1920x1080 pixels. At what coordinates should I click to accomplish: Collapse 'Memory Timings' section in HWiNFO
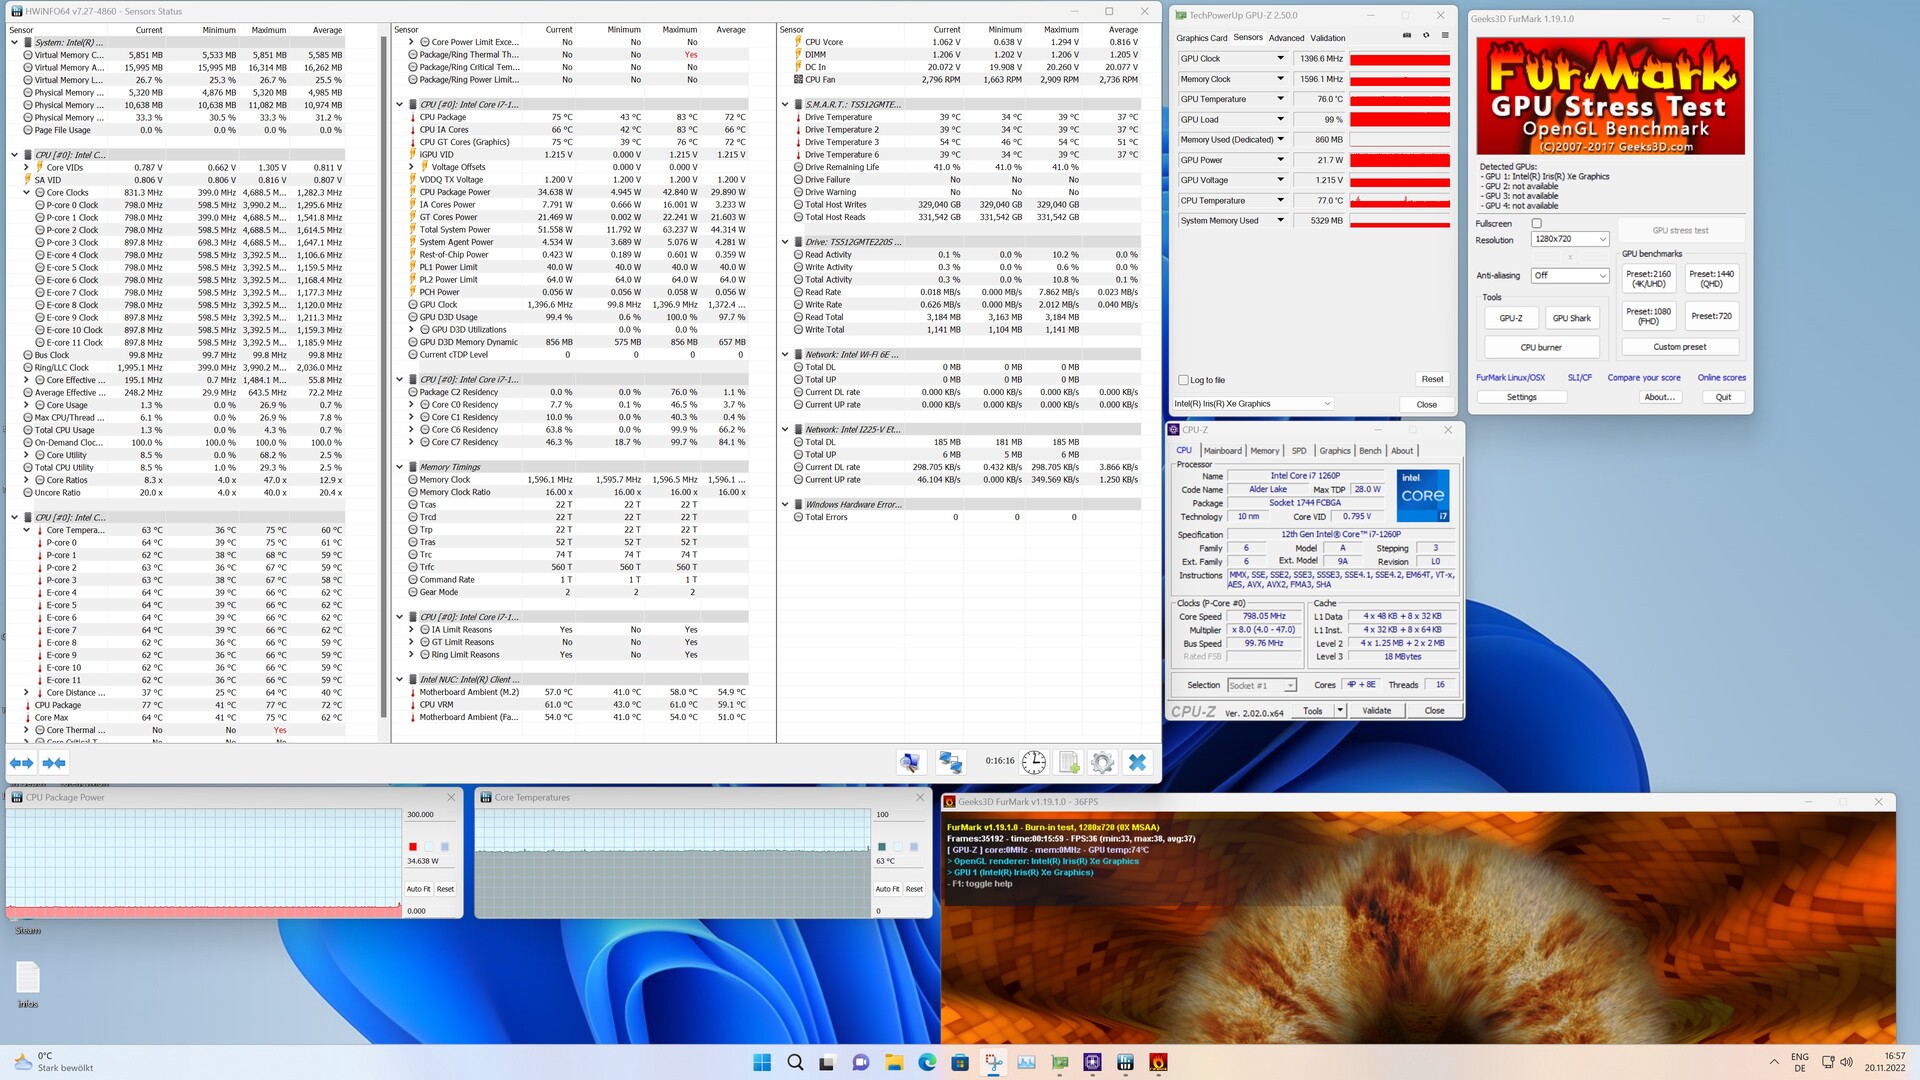click(399, 467)
